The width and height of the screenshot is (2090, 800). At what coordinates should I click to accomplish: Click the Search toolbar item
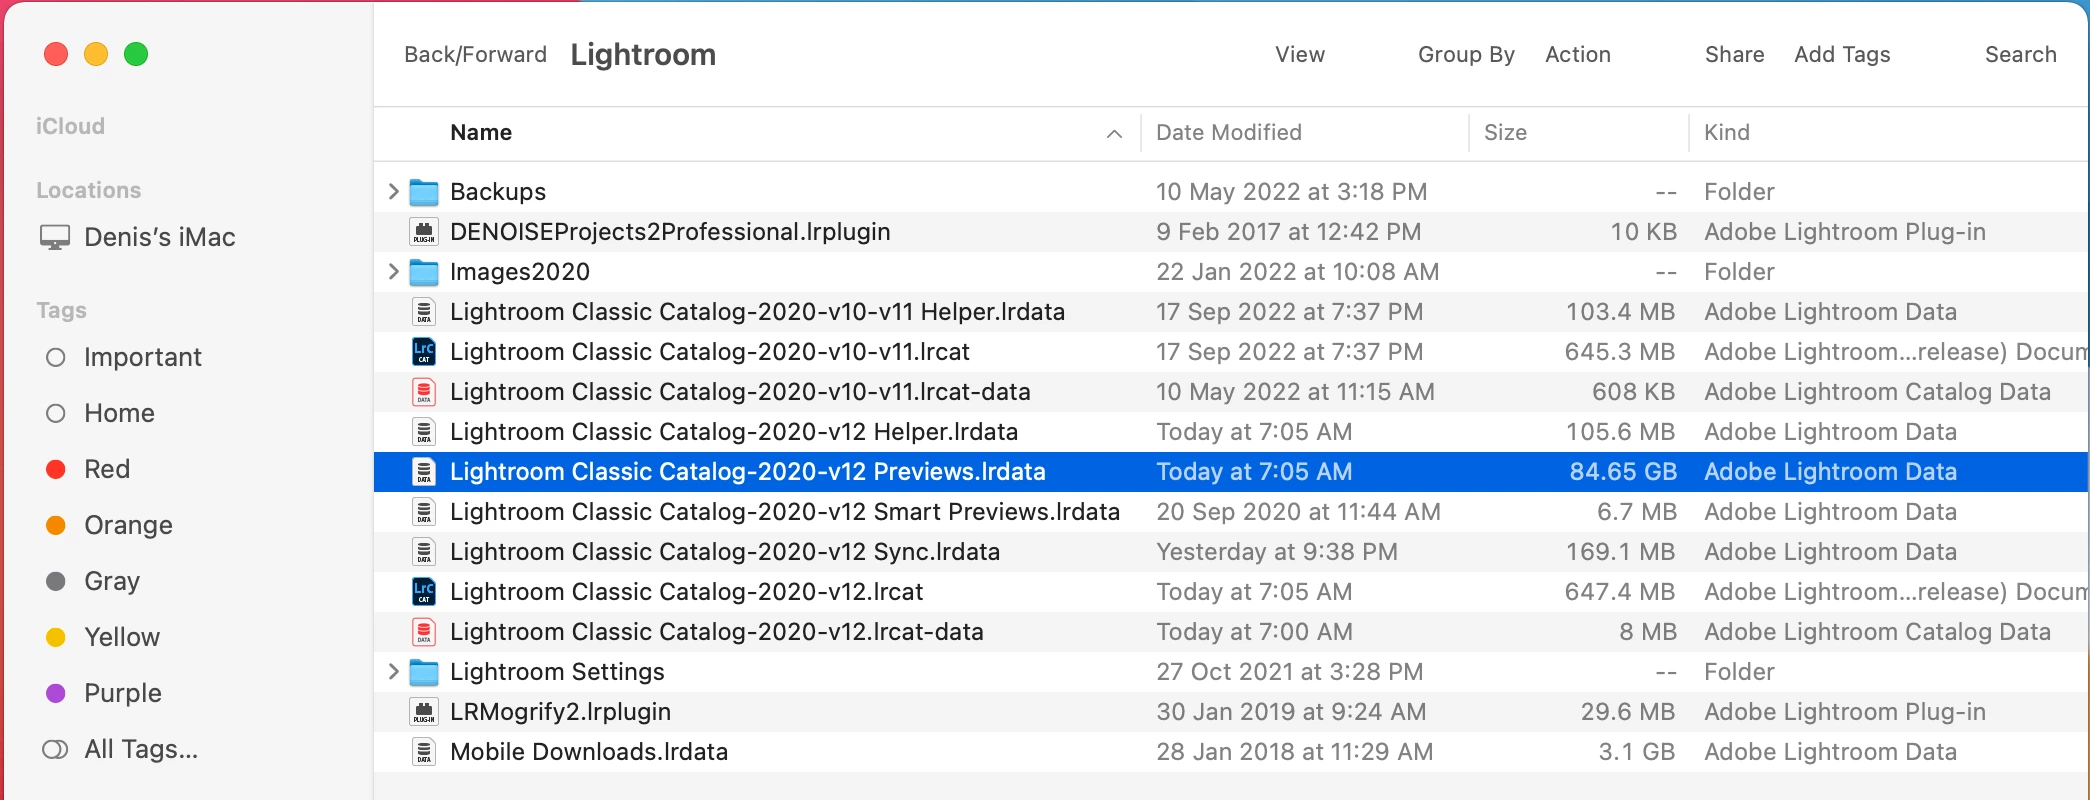[2020, 55]
